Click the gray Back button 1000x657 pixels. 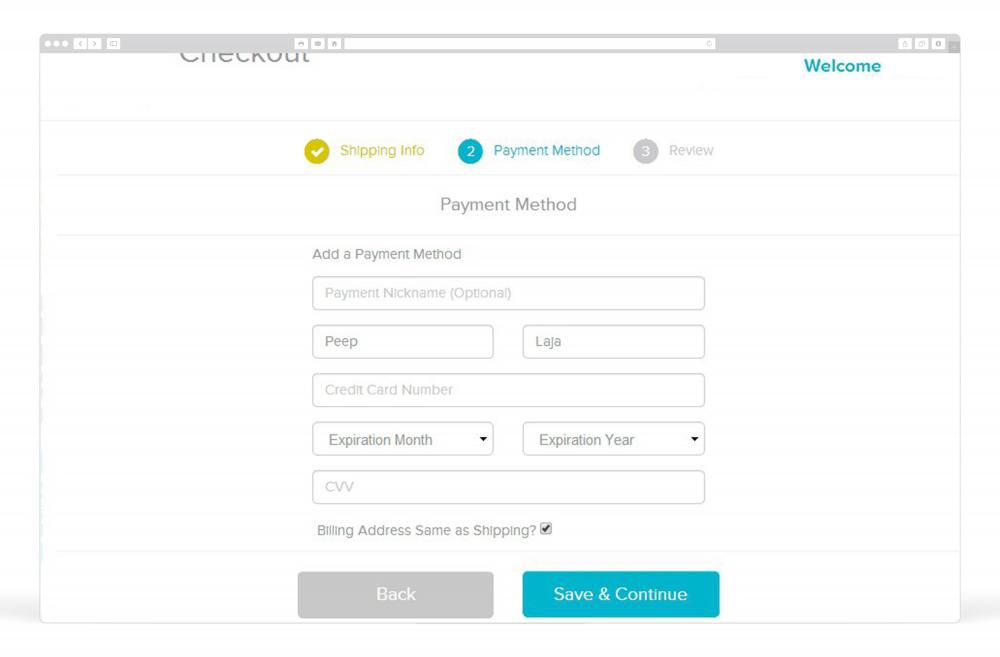point(395,594)
